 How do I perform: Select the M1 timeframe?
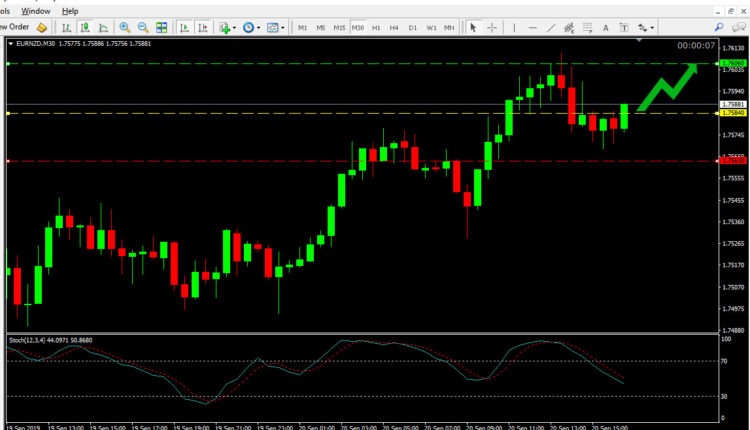click(x=302, y=28)
